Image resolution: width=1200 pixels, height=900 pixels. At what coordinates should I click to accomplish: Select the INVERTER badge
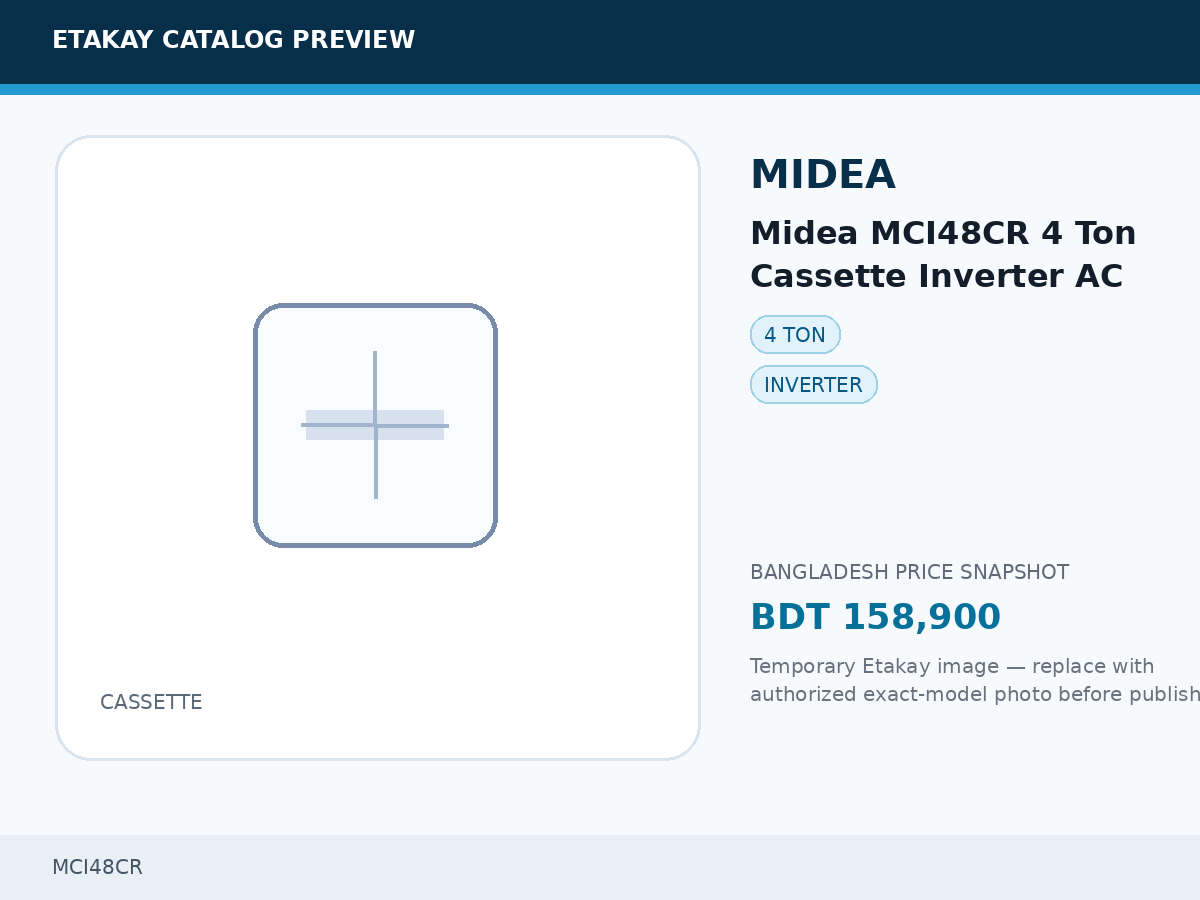coord(813,385)
